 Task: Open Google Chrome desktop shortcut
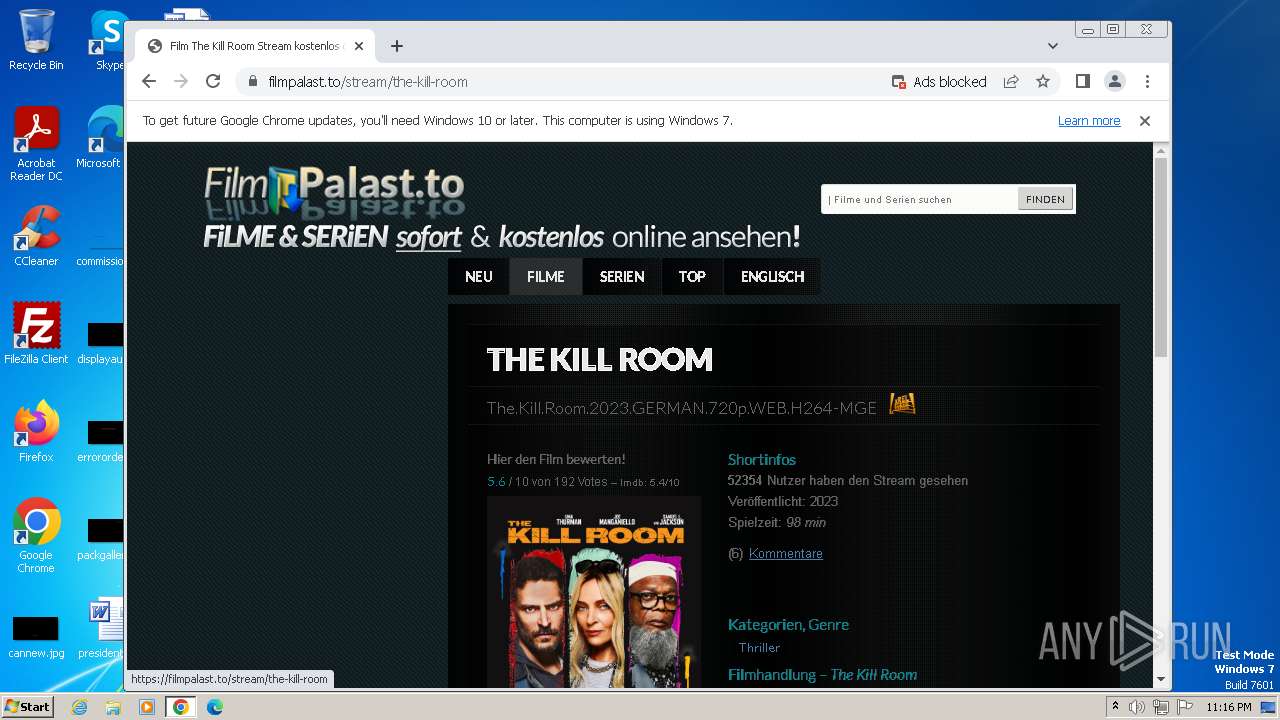point(36,536)
